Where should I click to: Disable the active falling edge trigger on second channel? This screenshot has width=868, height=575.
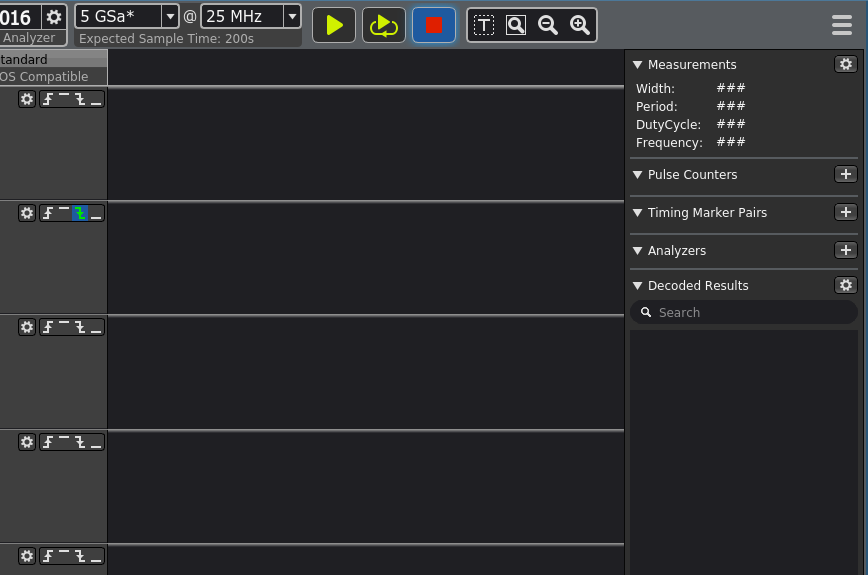pyautogui.click(x=80, y=213)
